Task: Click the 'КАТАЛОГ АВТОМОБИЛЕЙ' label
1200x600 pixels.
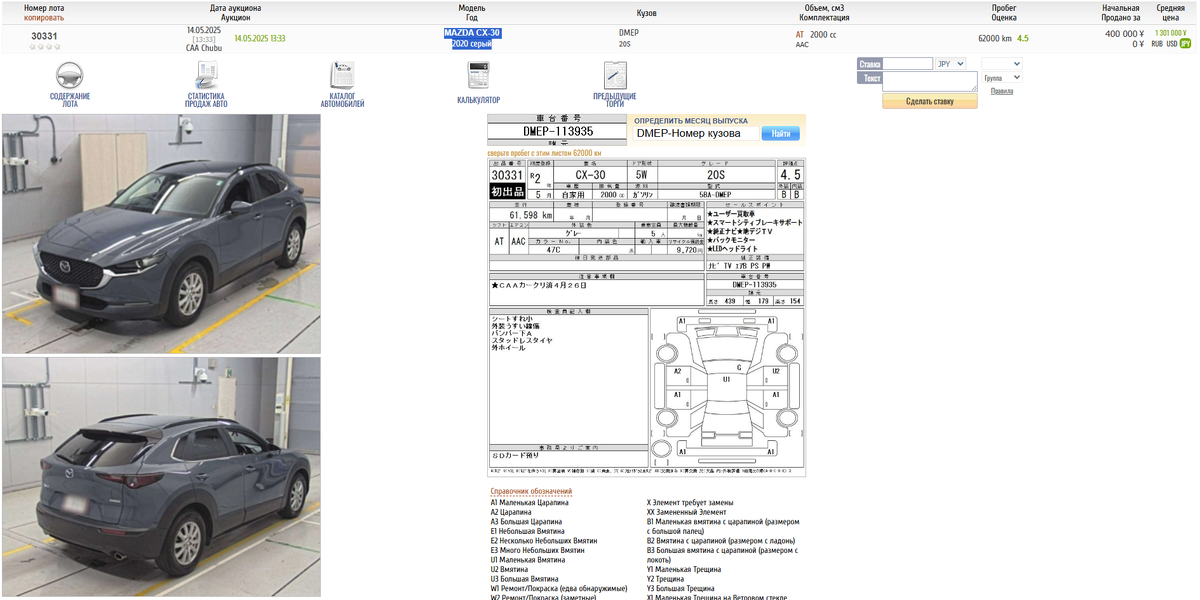Action: point(342,100)
